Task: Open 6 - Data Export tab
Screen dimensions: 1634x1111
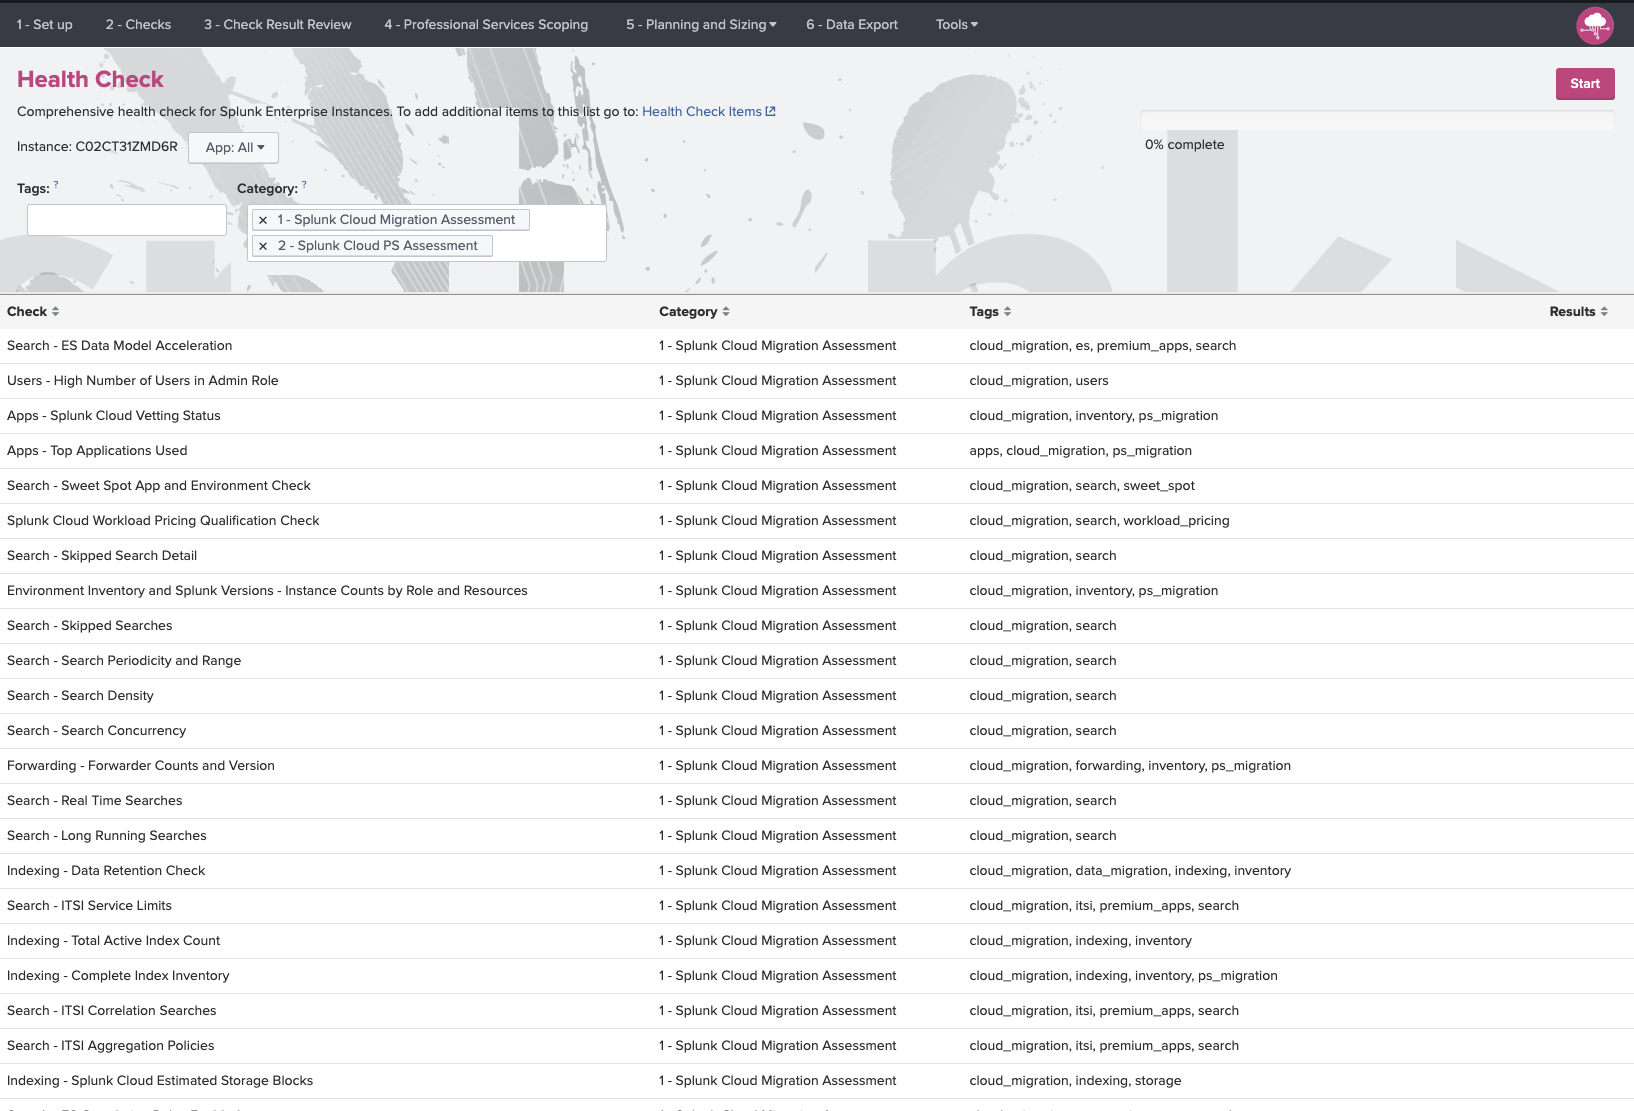Action: (x=852, y=24)
